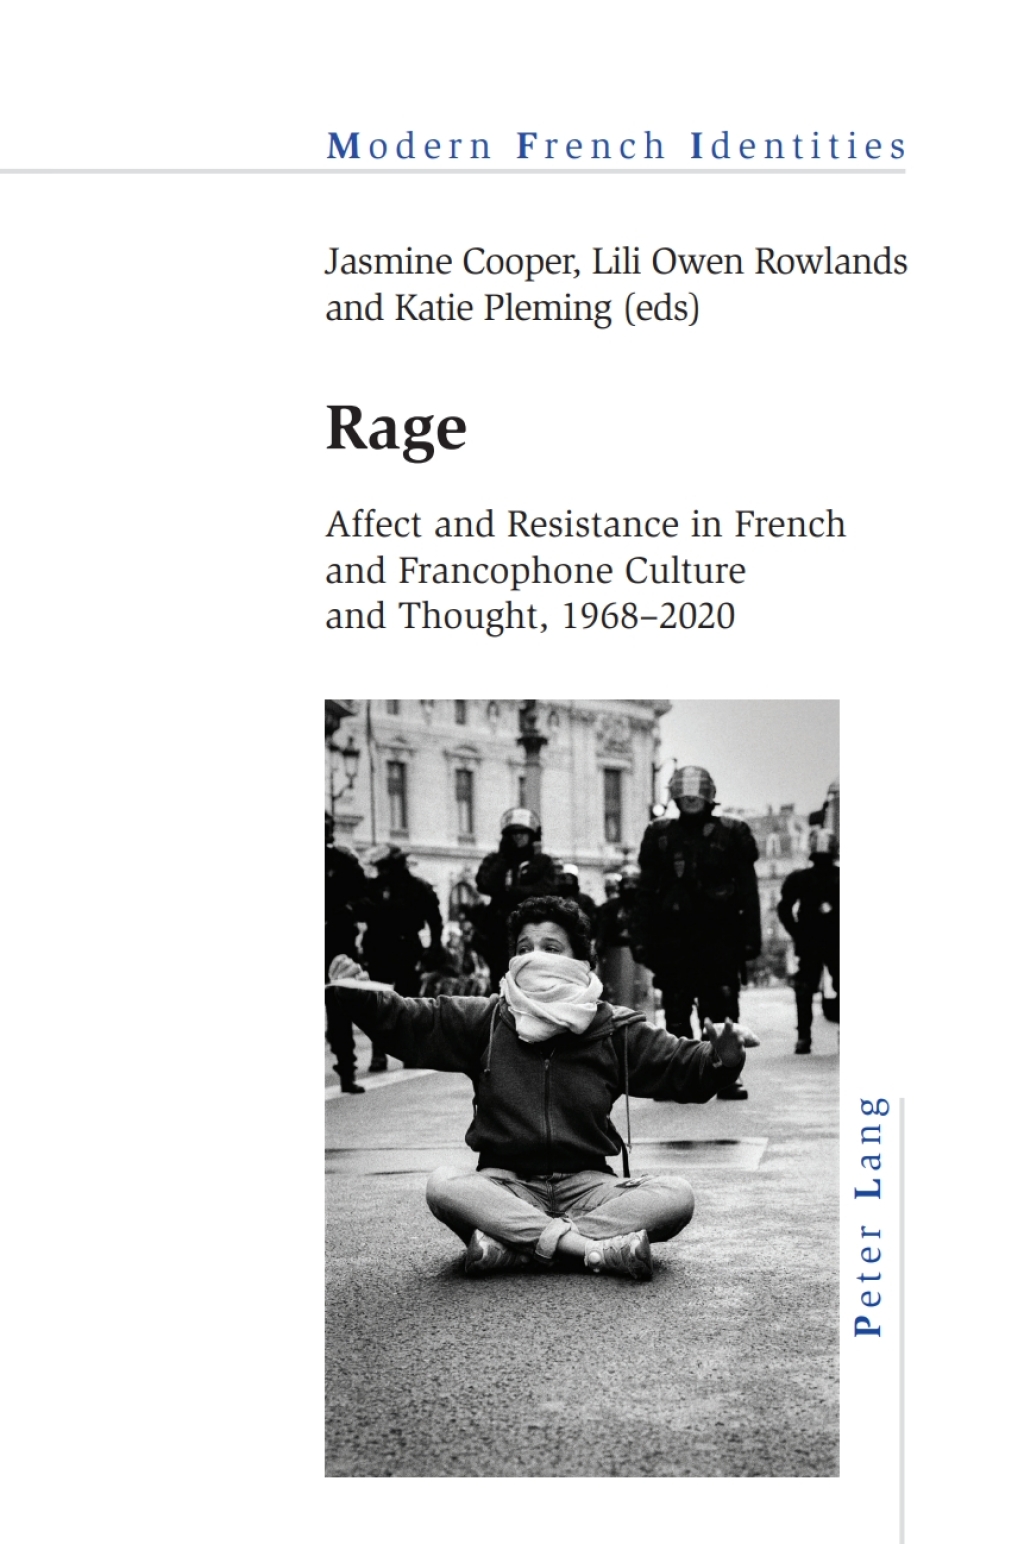The height and width of the screenshot is (1544, 1024).
Task: Select the name "Lili Owen Rowlands"
Action: tap(750, 262)
